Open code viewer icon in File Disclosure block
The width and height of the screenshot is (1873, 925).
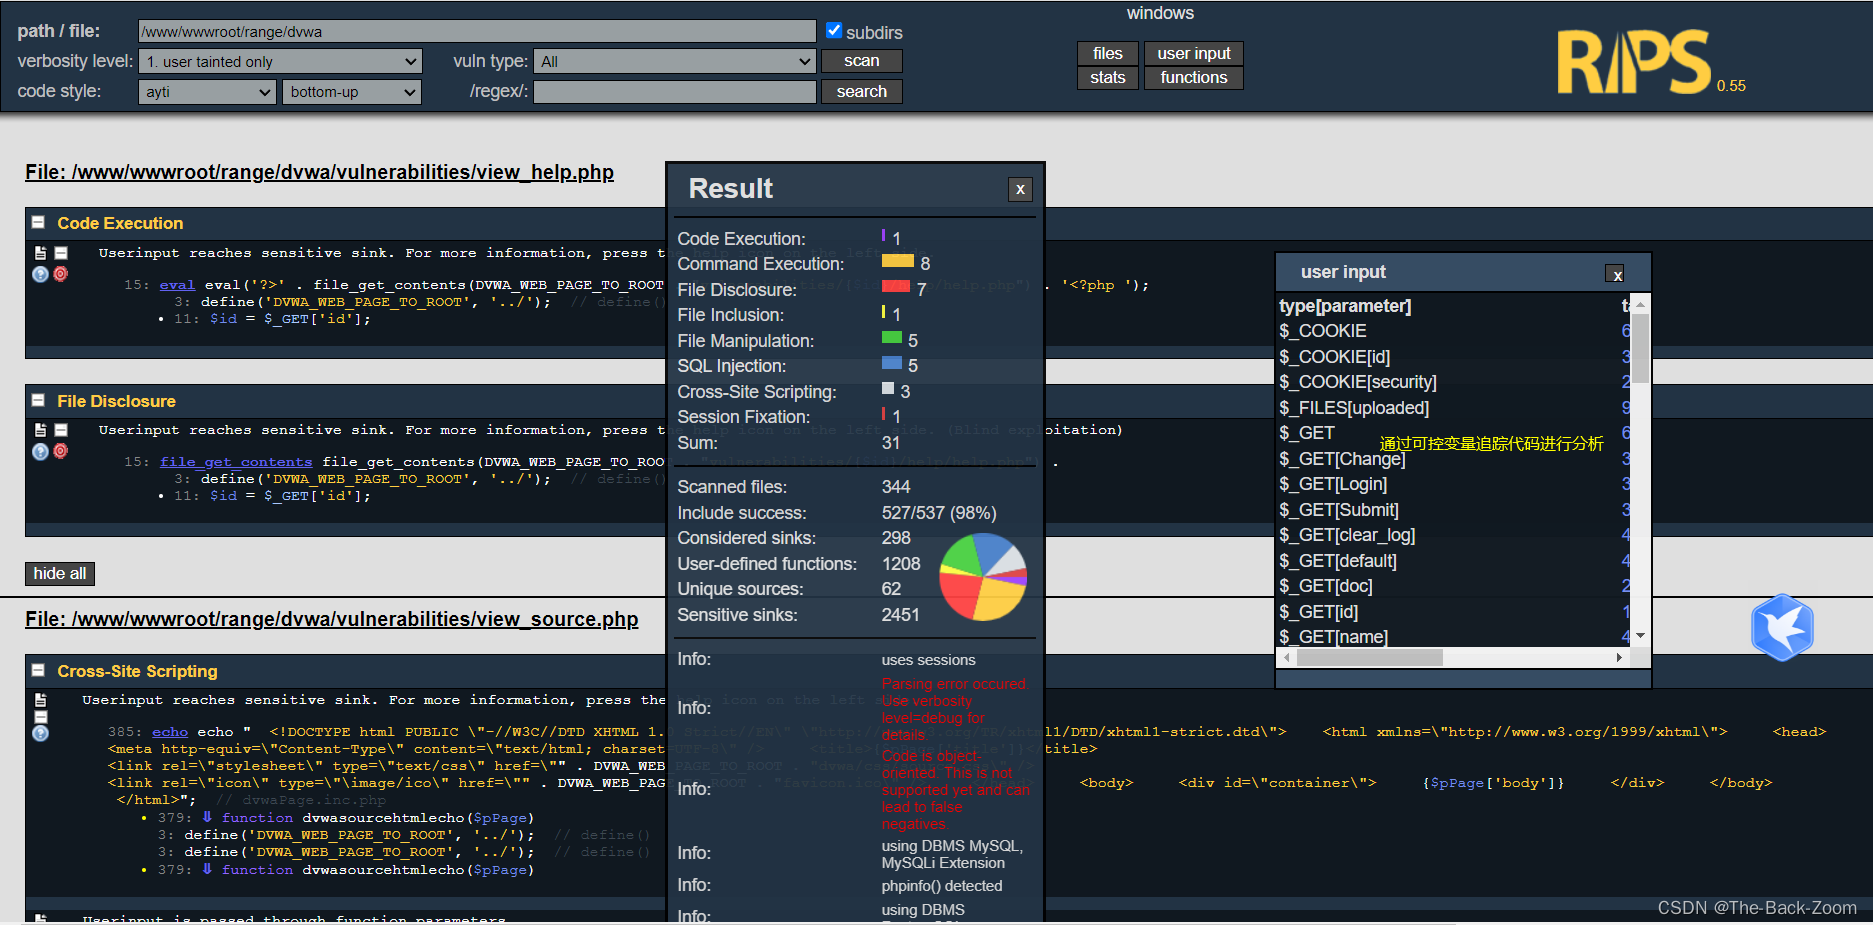pyautogui.click(x=40, y=430)
